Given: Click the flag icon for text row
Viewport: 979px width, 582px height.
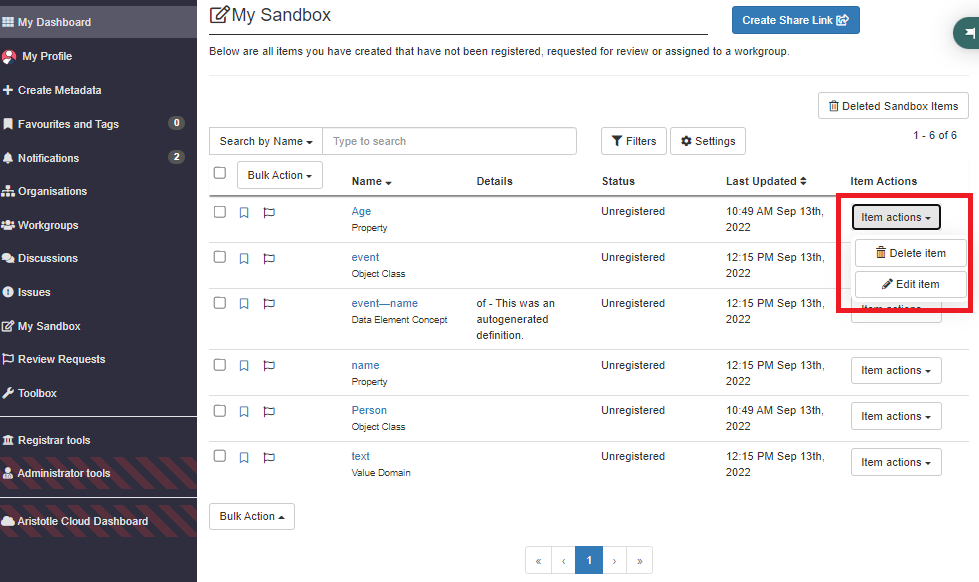Looking at the screenshot, I should coord(269,457).
